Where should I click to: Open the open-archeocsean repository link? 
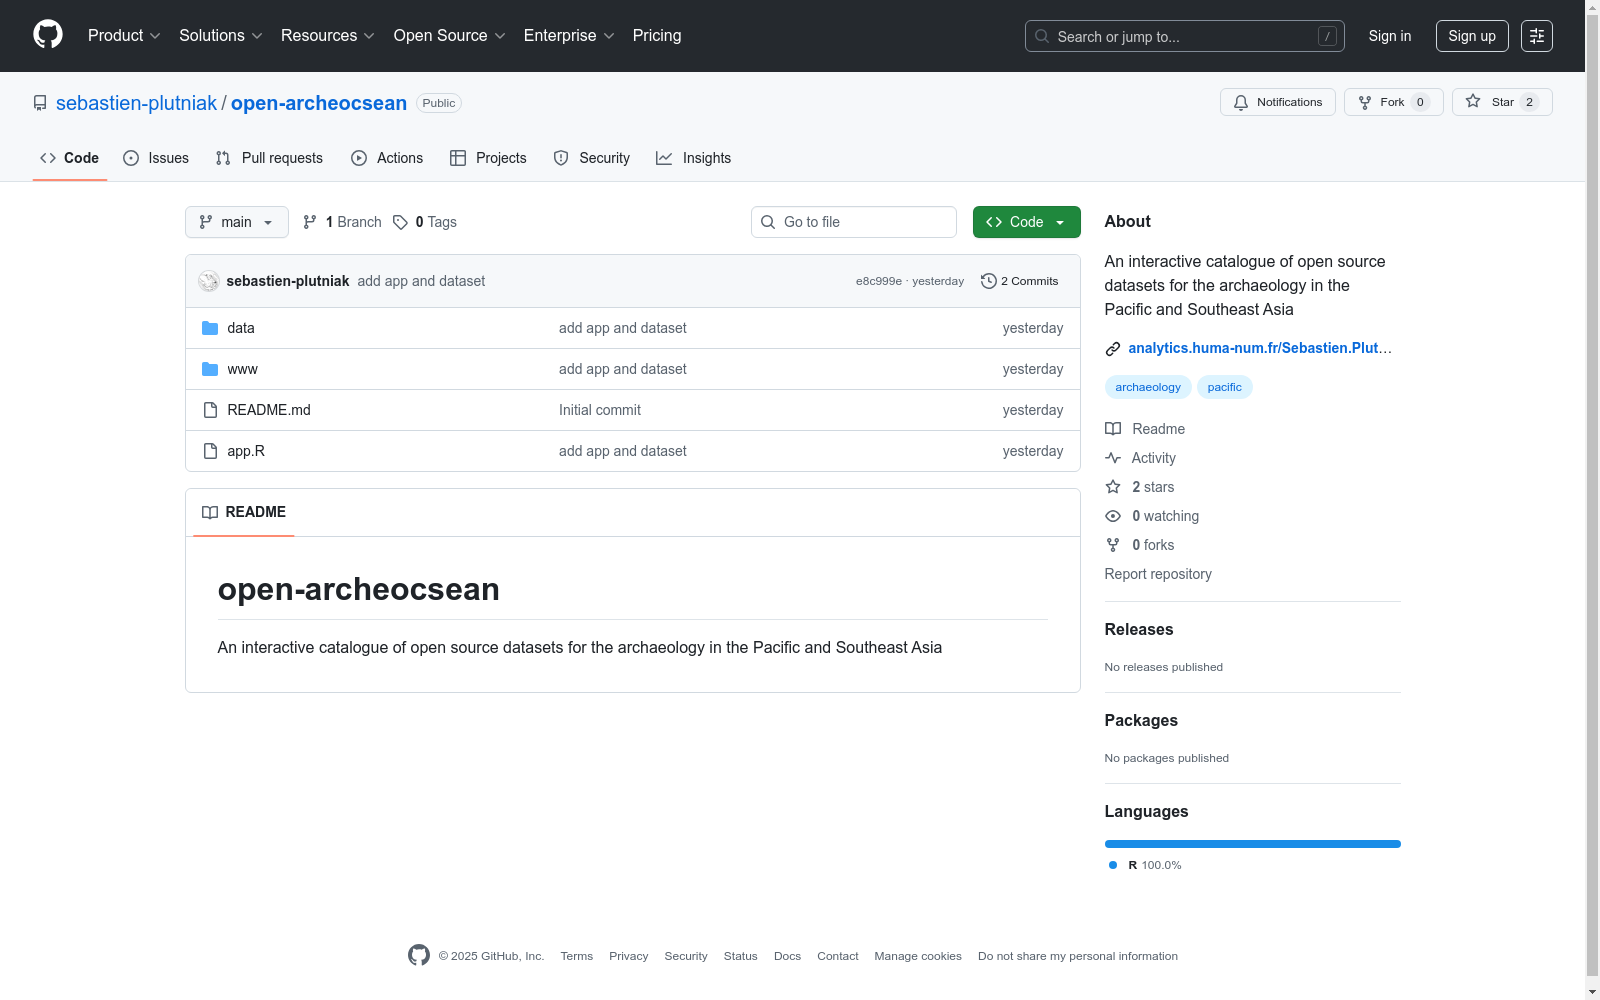pyautogui.click(x=319, y=103)
